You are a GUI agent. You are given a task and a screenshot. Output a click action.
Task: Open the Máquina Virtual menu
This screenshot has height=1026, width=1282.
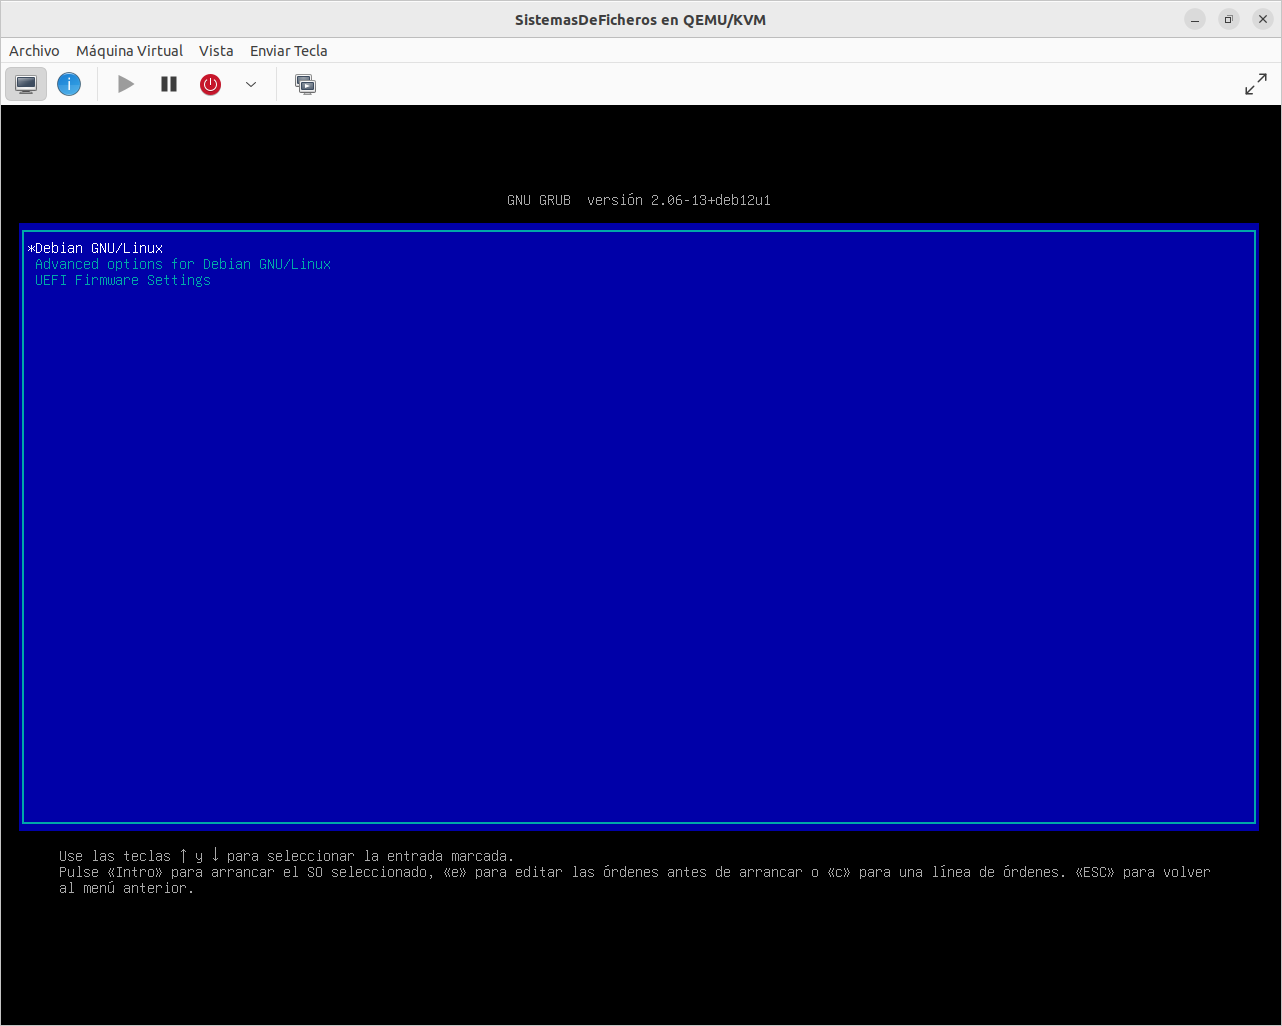tap(129, 51)
